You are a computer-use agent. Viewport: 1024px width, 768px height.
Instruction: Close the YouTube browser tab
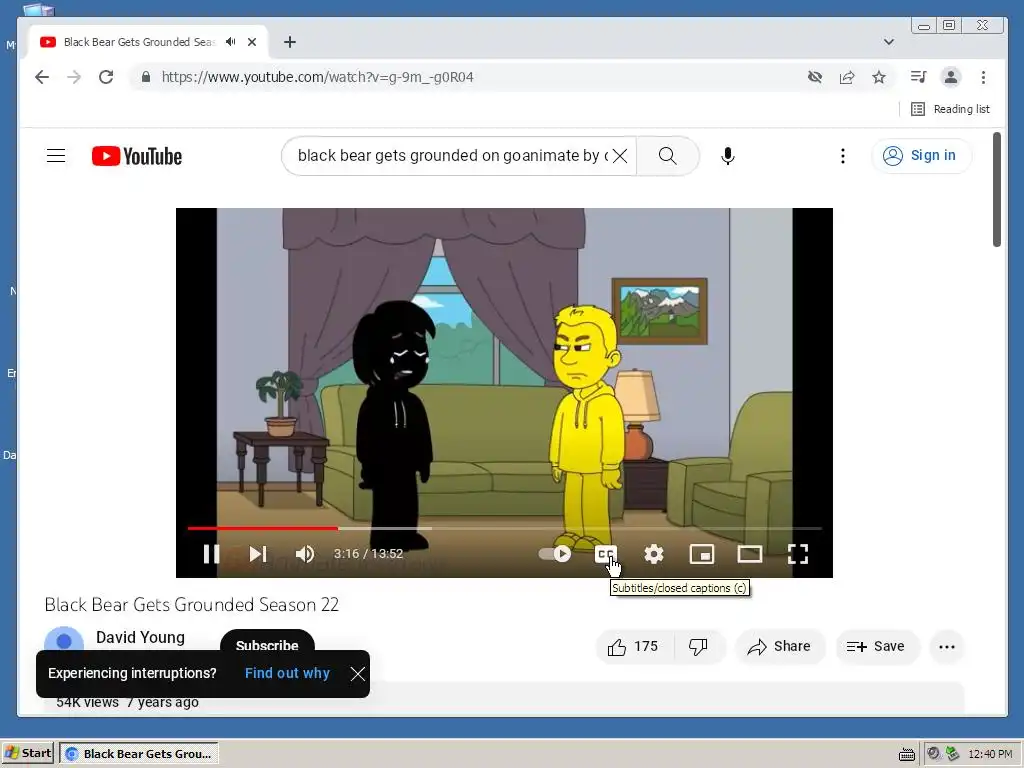(252, 42)
